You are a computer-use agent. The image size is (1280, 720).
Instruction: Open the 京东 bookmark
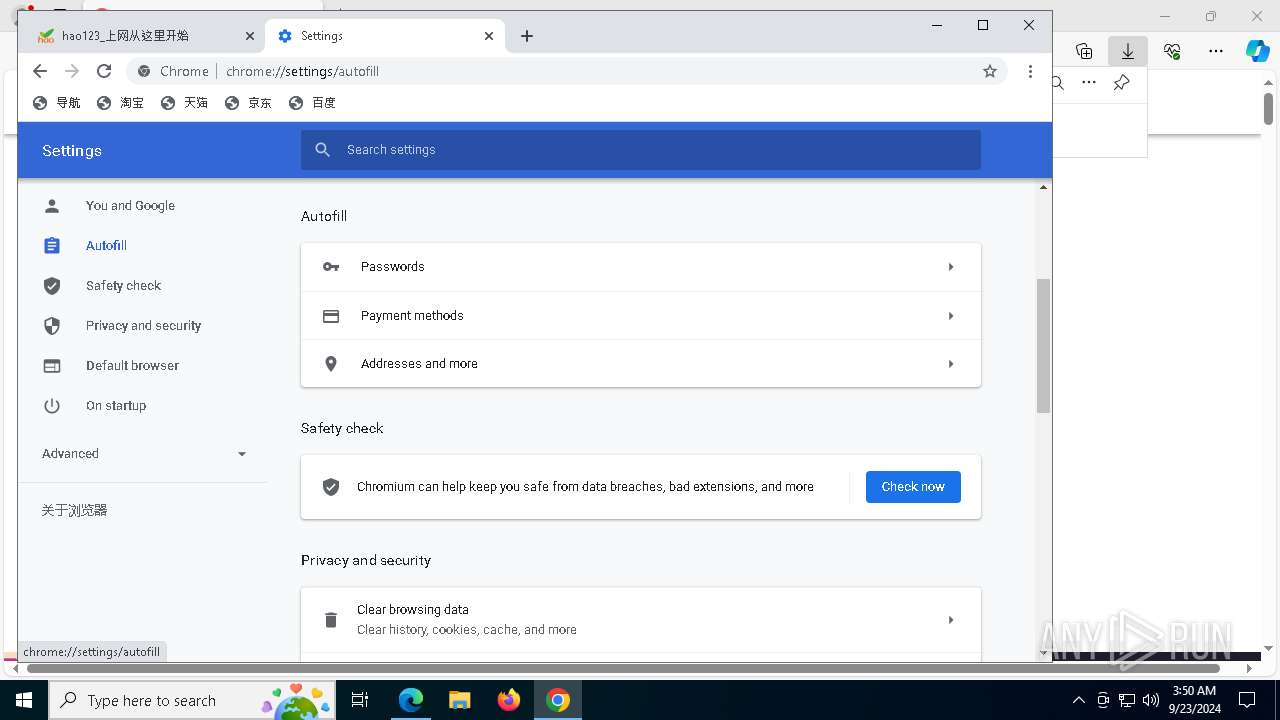[x=248, y=103]
